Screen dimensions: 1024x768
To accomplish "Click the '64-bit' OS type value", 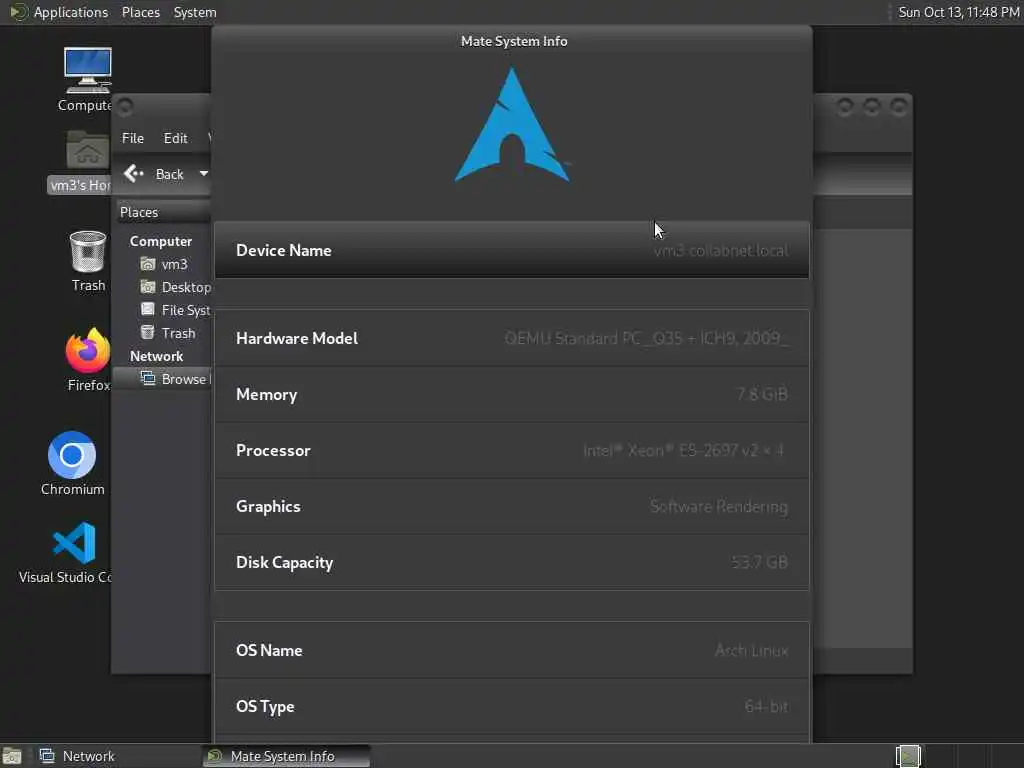I will tap(767, 707).
